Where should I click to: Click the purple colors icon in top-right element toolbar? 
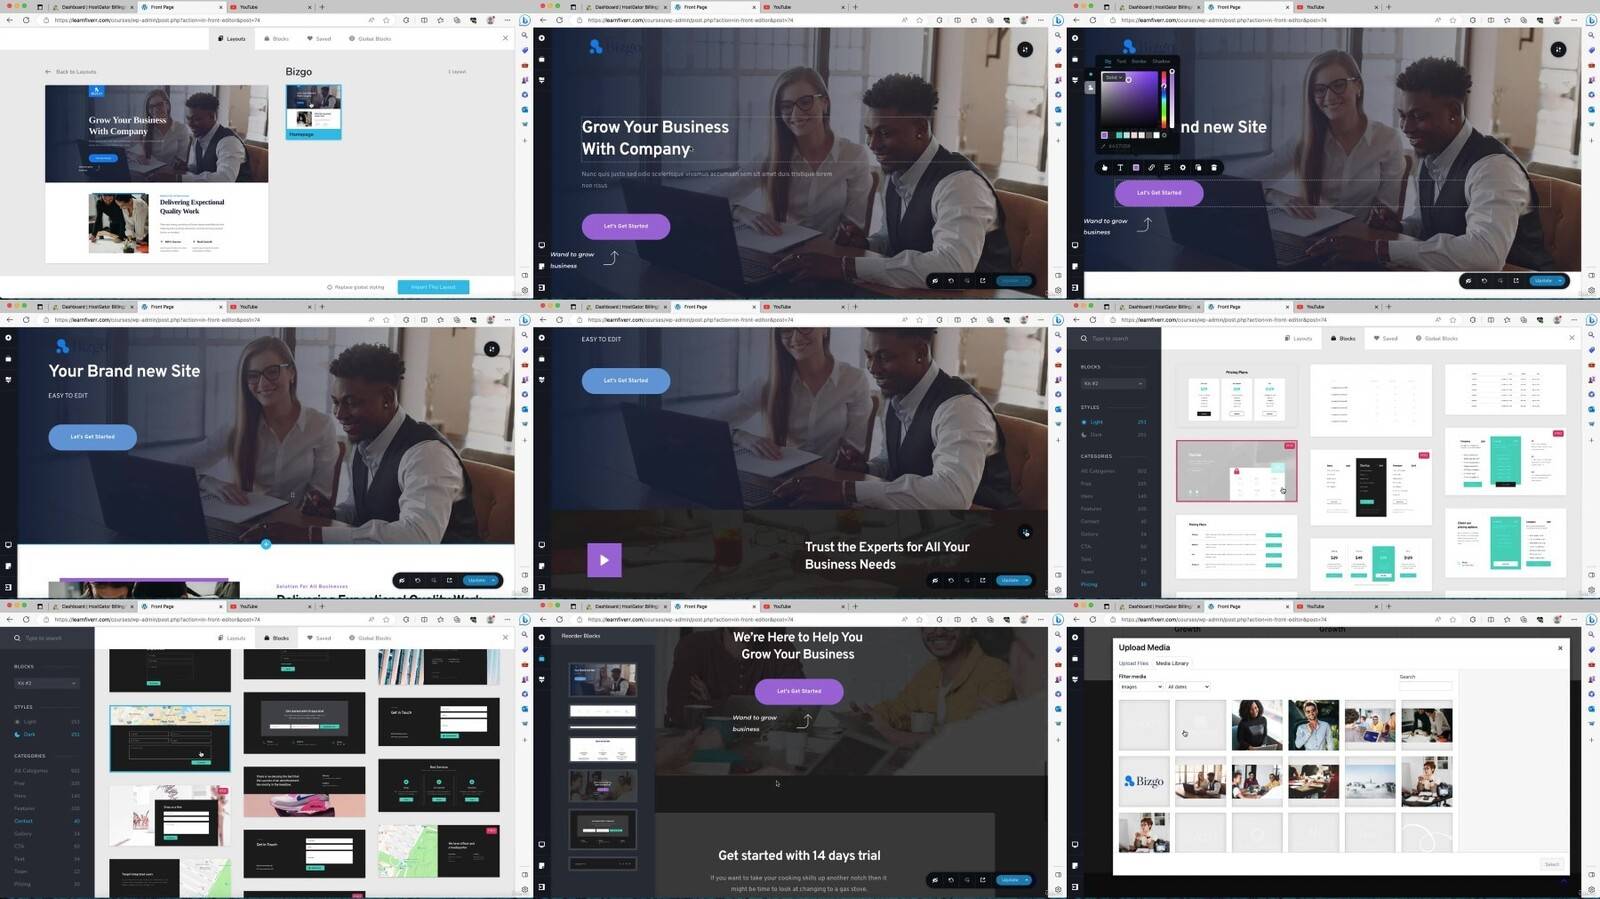pos(1136,168)
